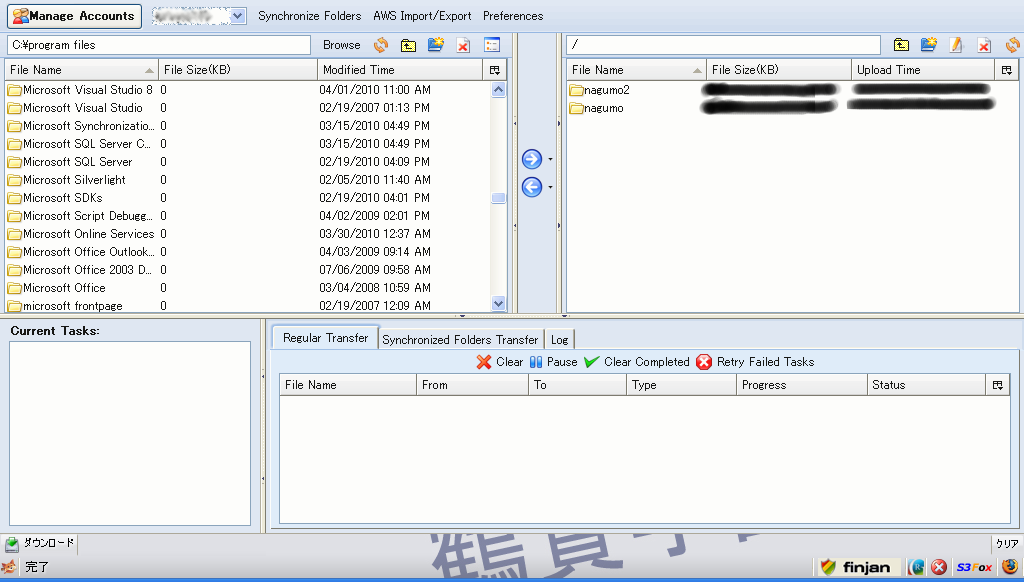Screen dimensions: 1024x583
Task: Click the Browse button
Action: pyautogui.click(x=342, y=45)
